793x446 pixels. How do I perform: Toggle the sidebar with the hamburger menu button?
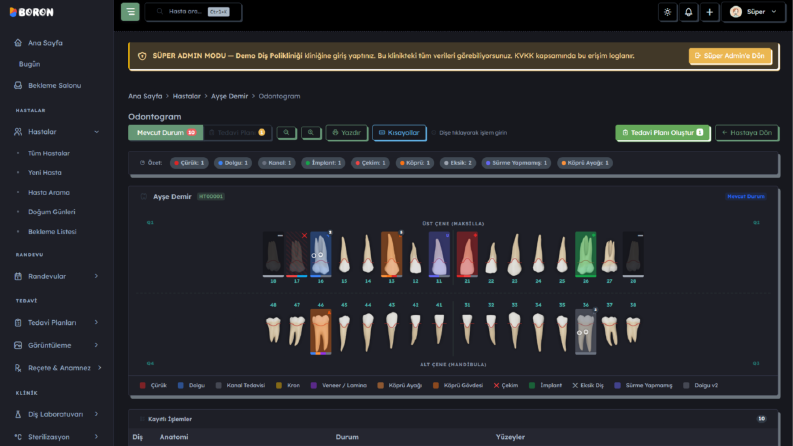tap(130, 12)
